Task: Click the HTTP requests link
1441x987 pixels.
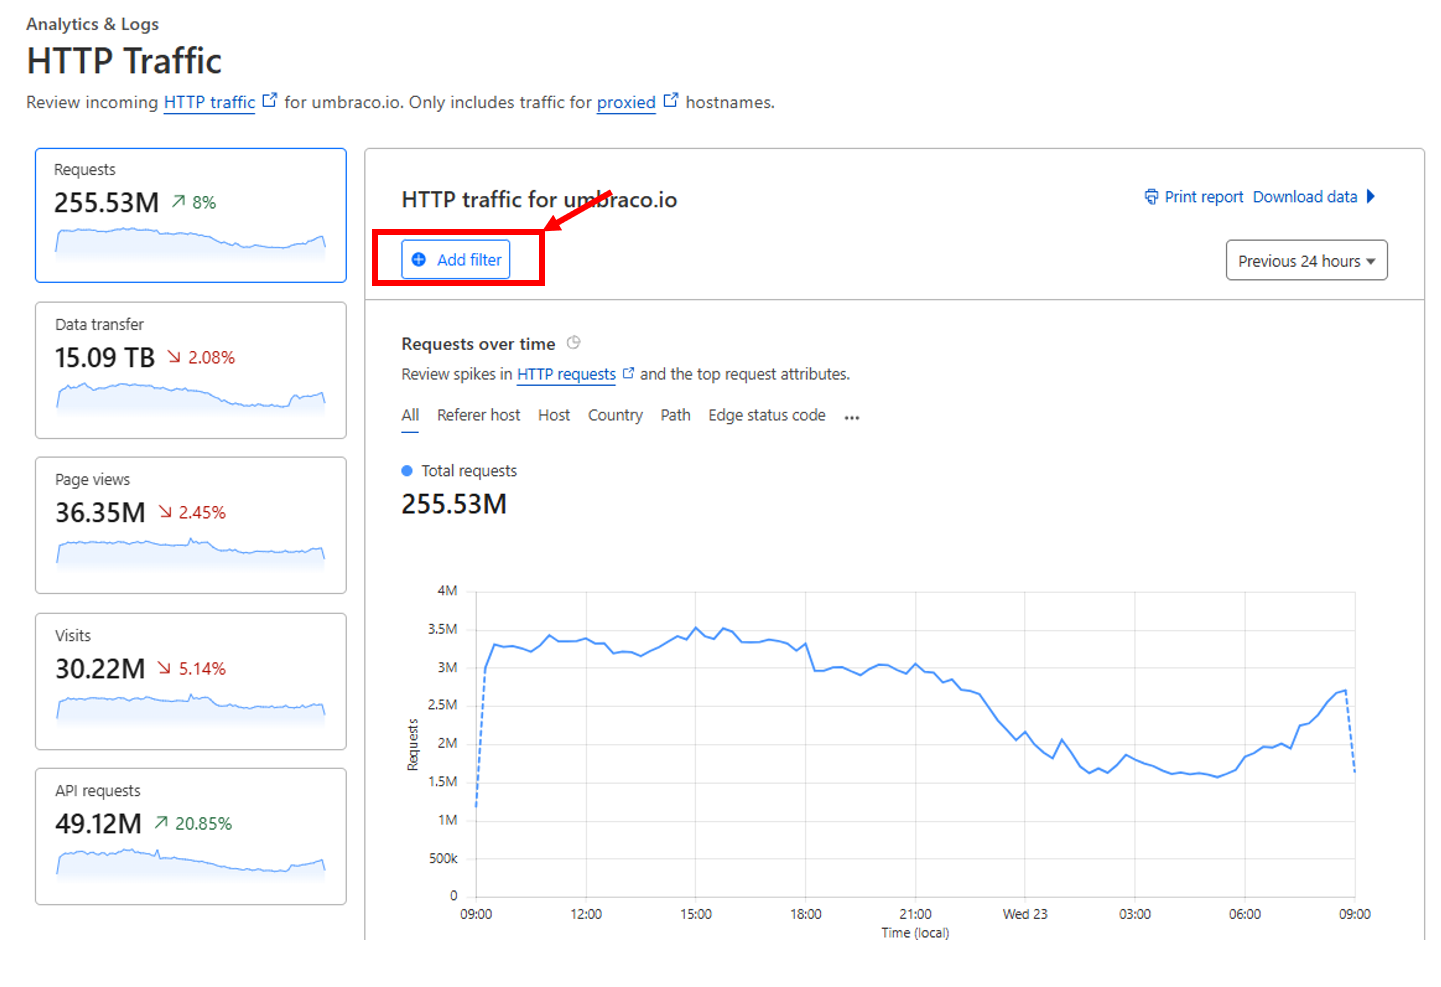Action: point(566,374)
